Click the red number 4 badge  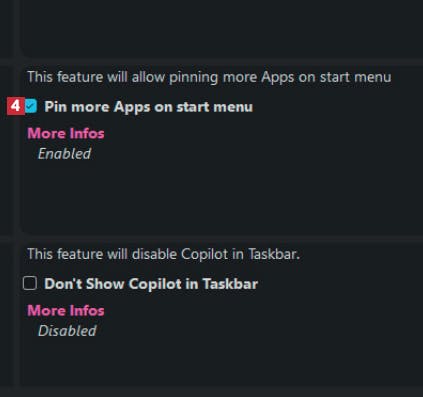16,106
